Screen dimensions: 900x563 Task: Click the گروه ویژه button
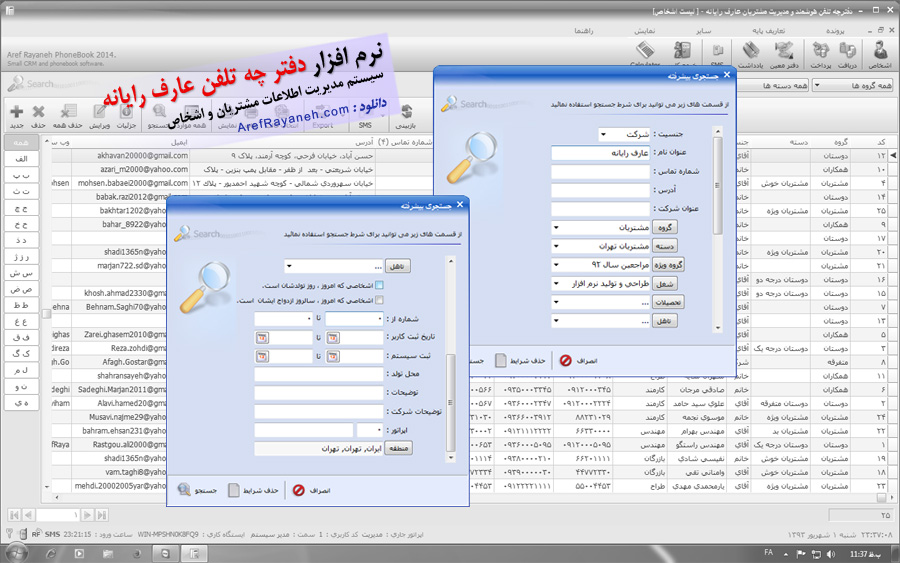click(x=669, y=265)
